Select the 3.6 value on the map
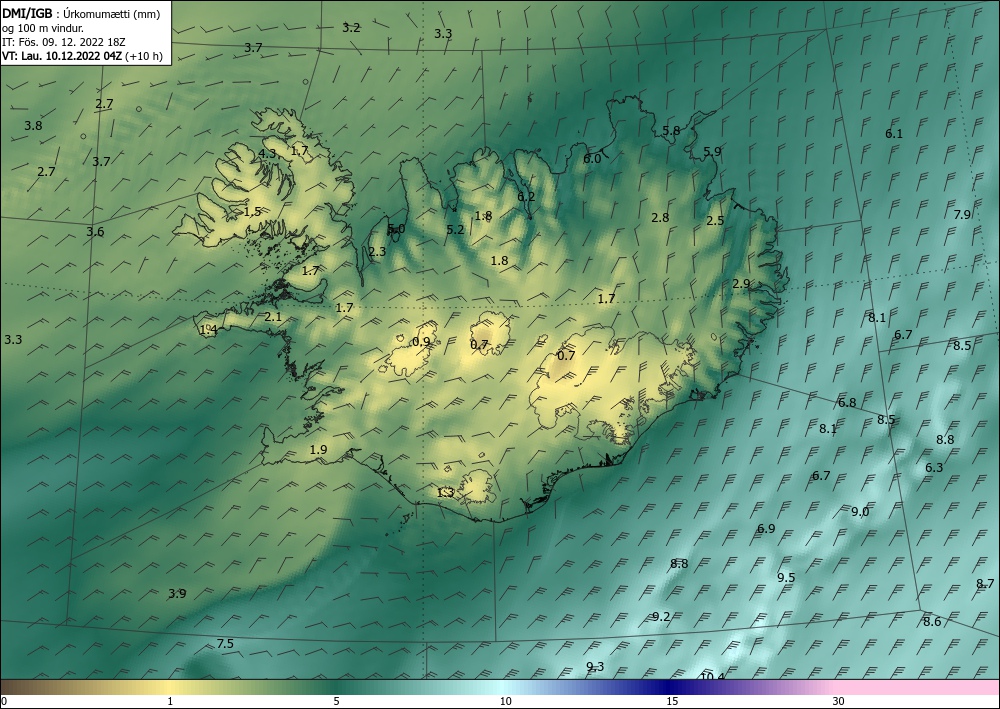Screen dimensions: 1000x709 coord(95,232)
